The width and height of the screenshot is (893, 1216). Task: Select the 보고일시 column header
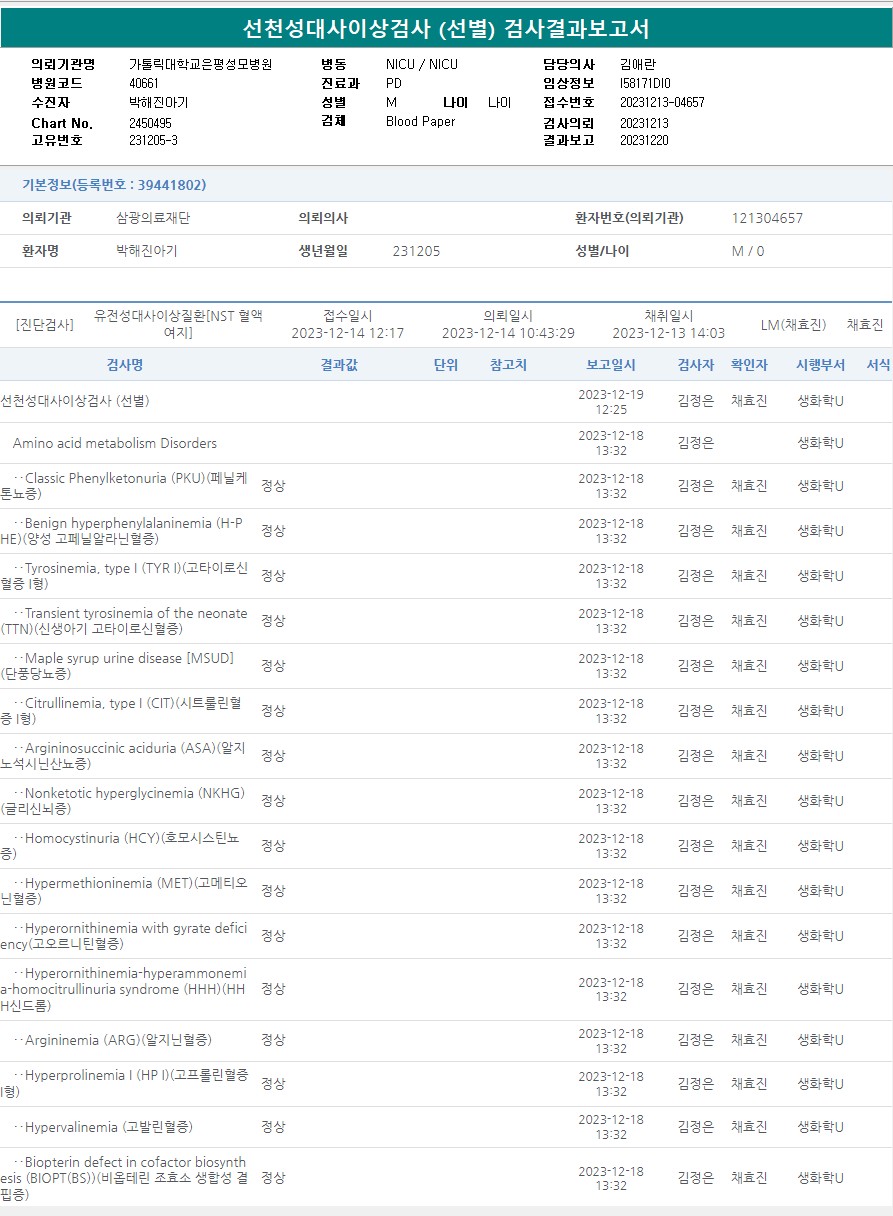pyautogui.click(x=610, y=365)
